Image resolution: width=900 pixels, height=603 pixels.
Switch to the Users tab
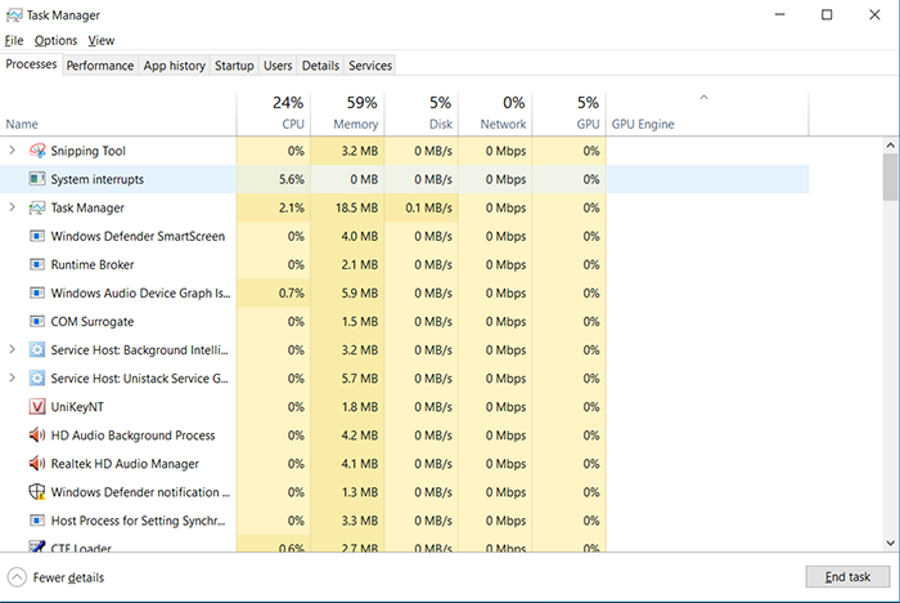coord(278,65)
